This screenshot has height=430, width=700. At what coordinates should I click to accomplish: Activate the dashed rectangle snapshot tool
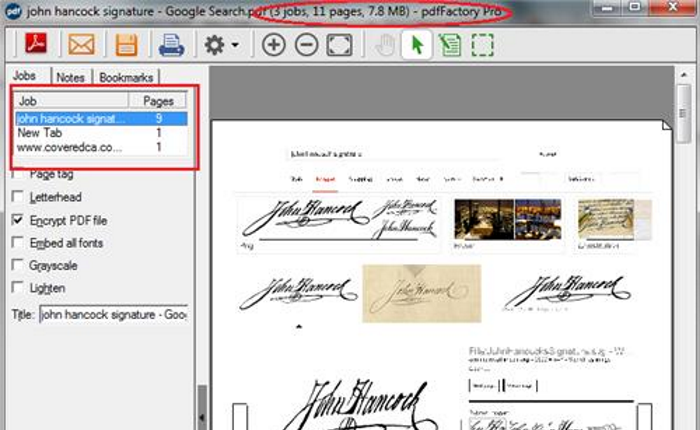[483, 45]
